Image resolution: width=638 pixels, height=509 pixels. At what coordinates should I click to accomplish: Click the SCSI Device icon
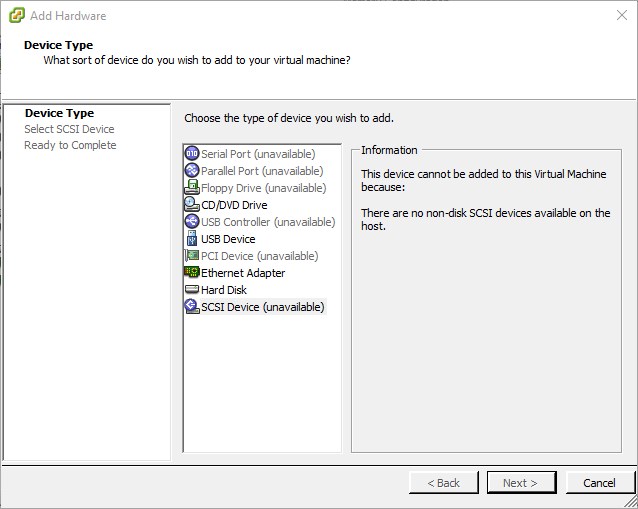[192, 307]
